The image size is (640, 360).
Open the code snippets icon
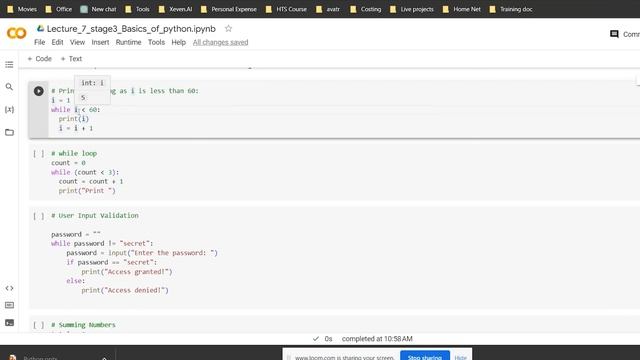tap(9, 288)
